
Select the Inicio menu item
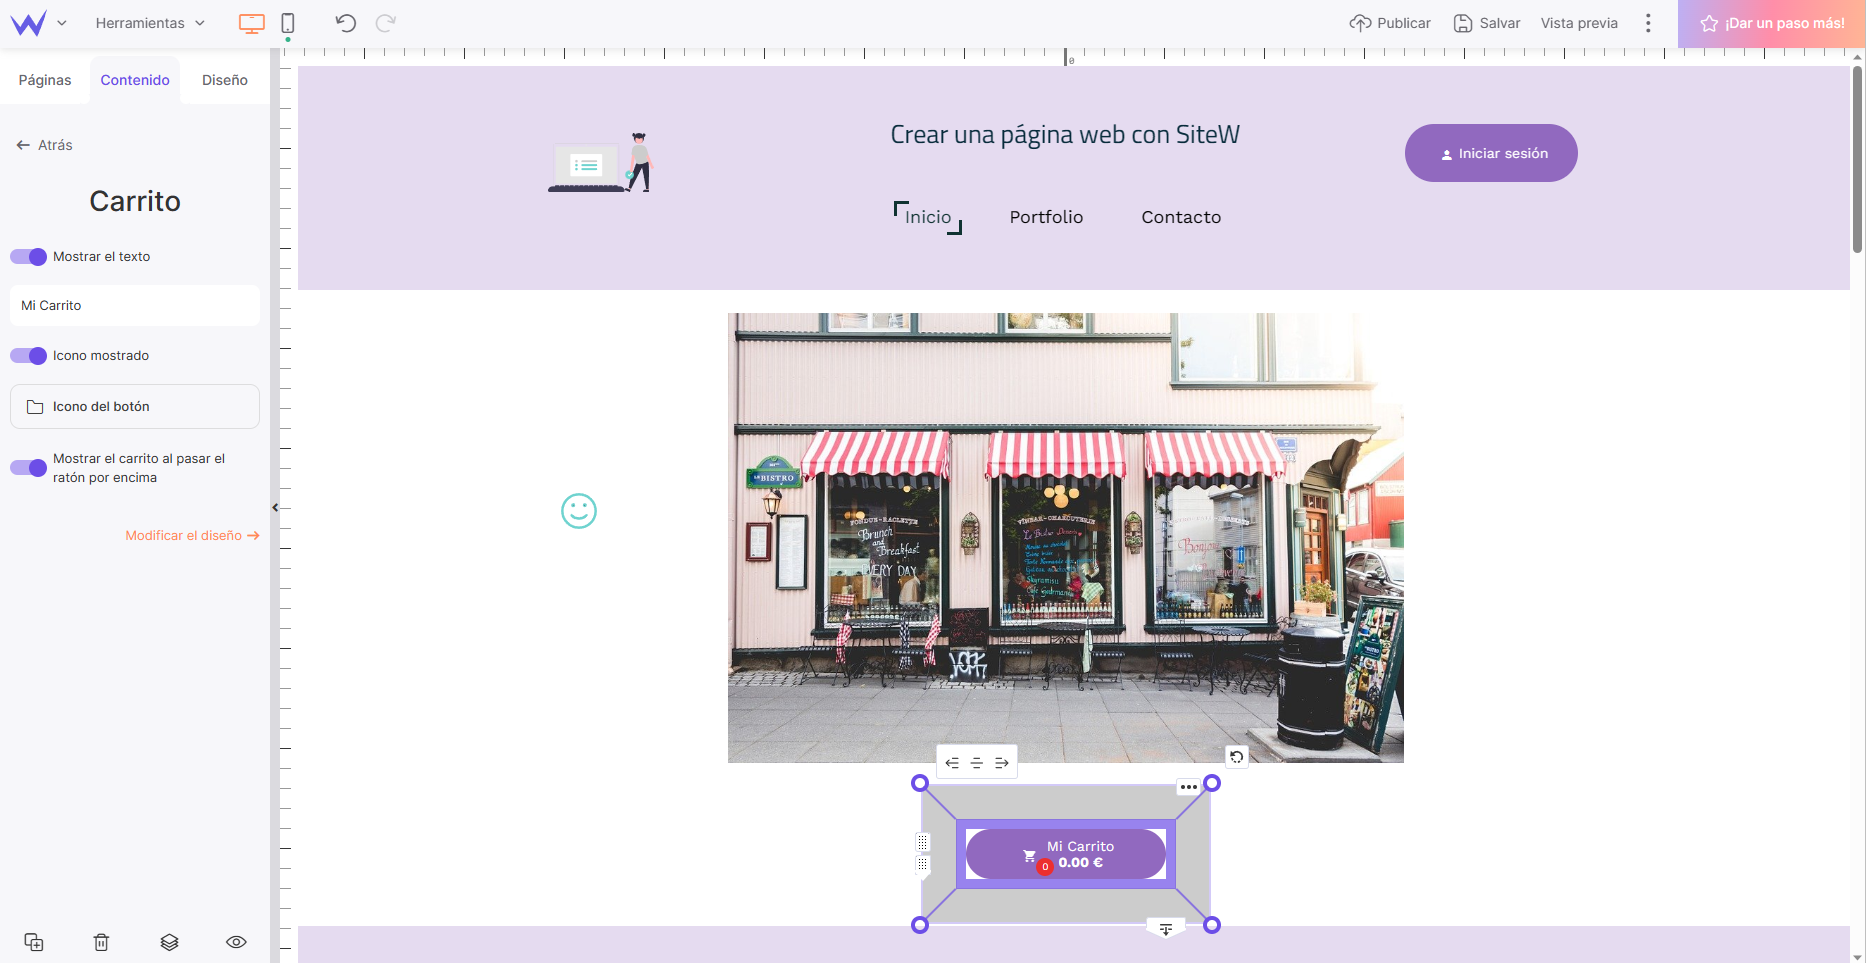point(928,217)
